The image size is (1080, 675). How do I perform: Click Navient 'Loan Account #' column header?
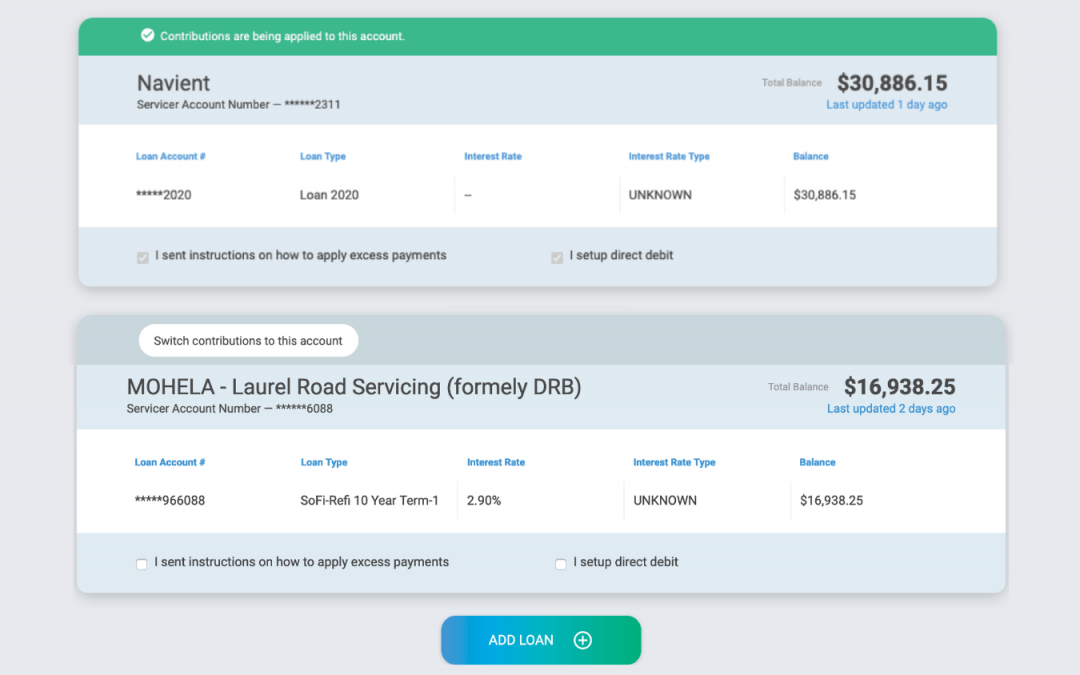(170, 156)
